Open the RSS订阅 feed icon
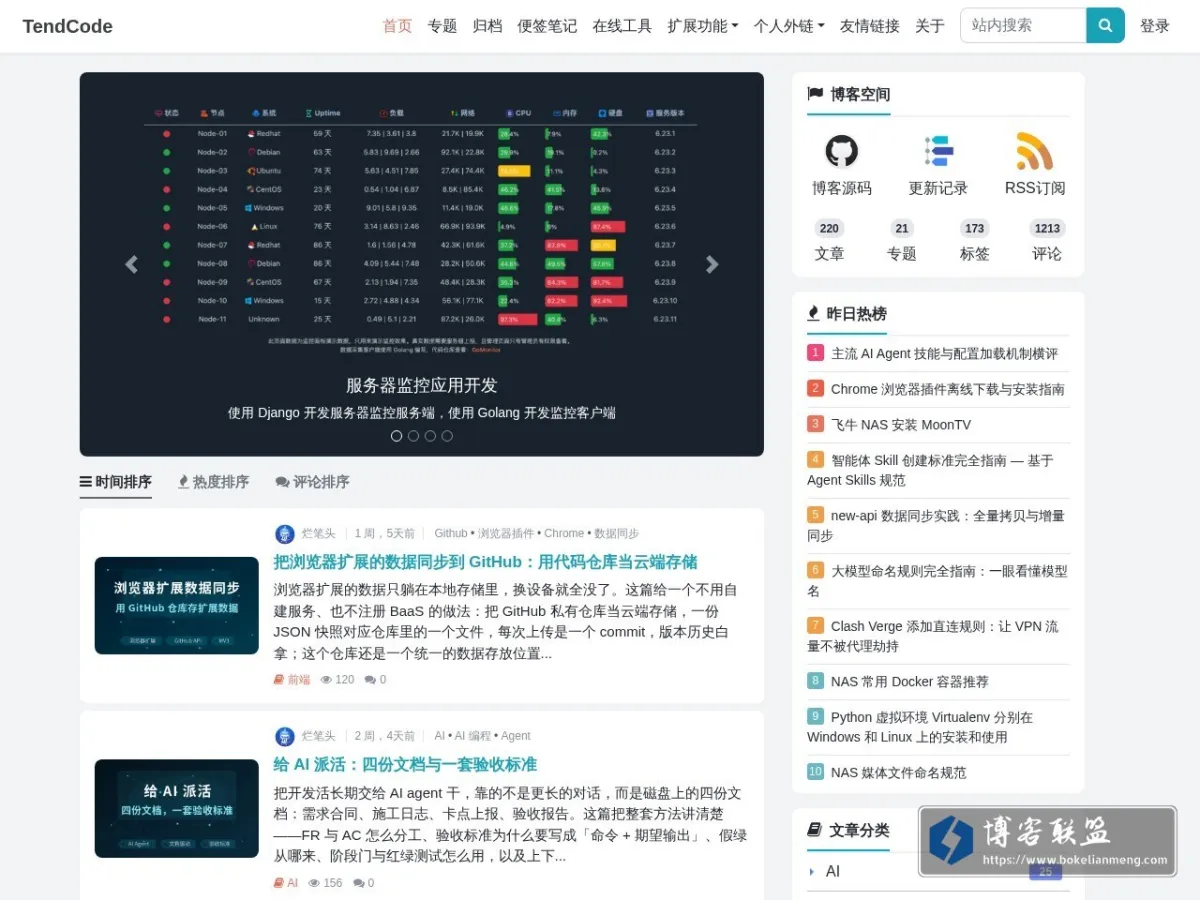 coord(1035,151)
